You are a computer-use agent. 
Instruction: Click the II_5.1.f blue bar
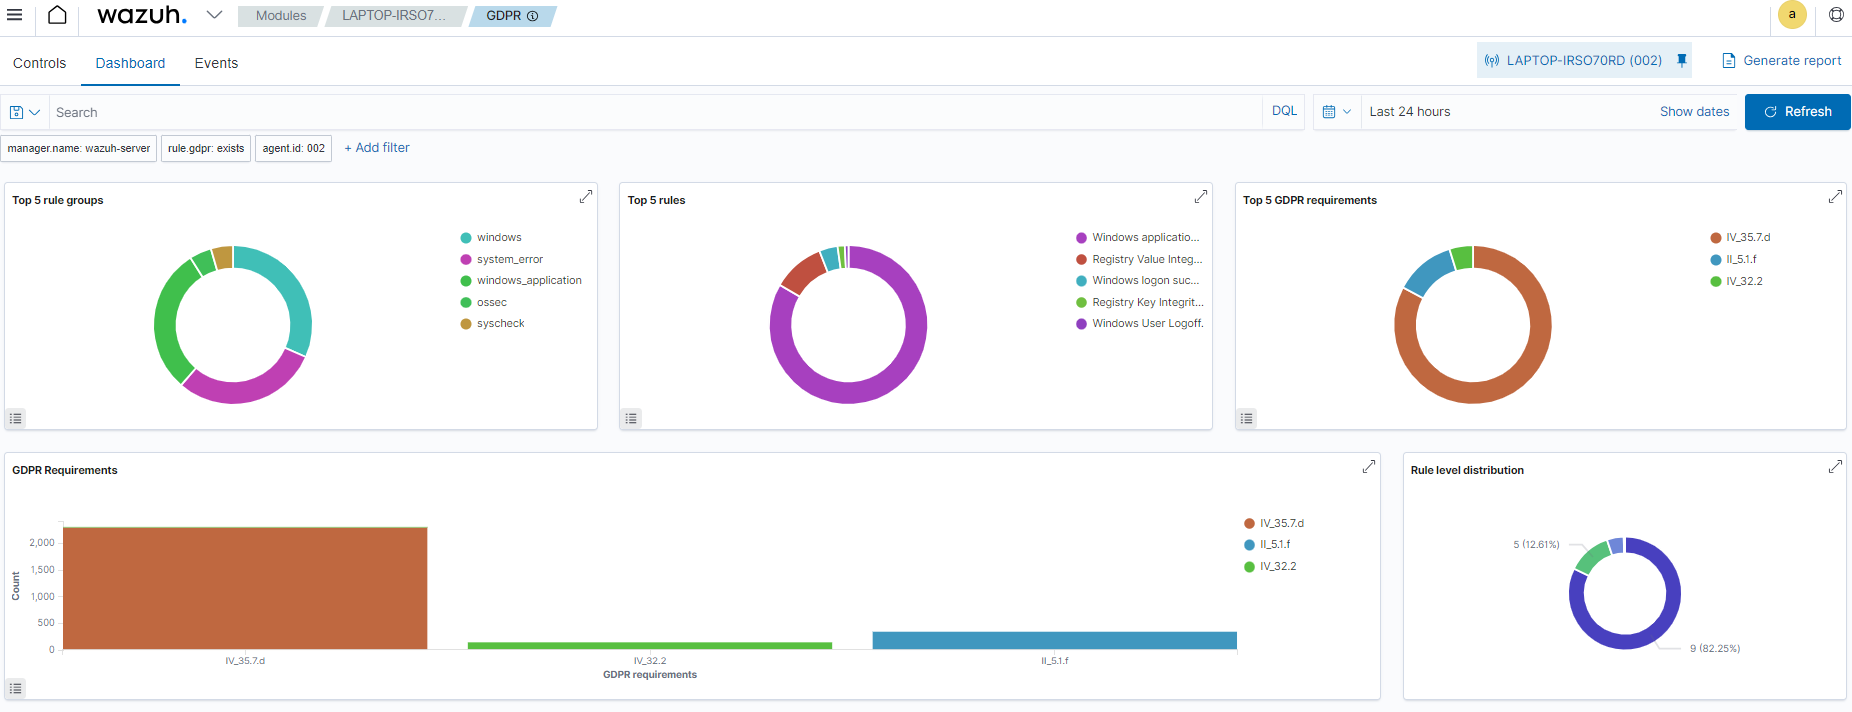point(1055,640)
